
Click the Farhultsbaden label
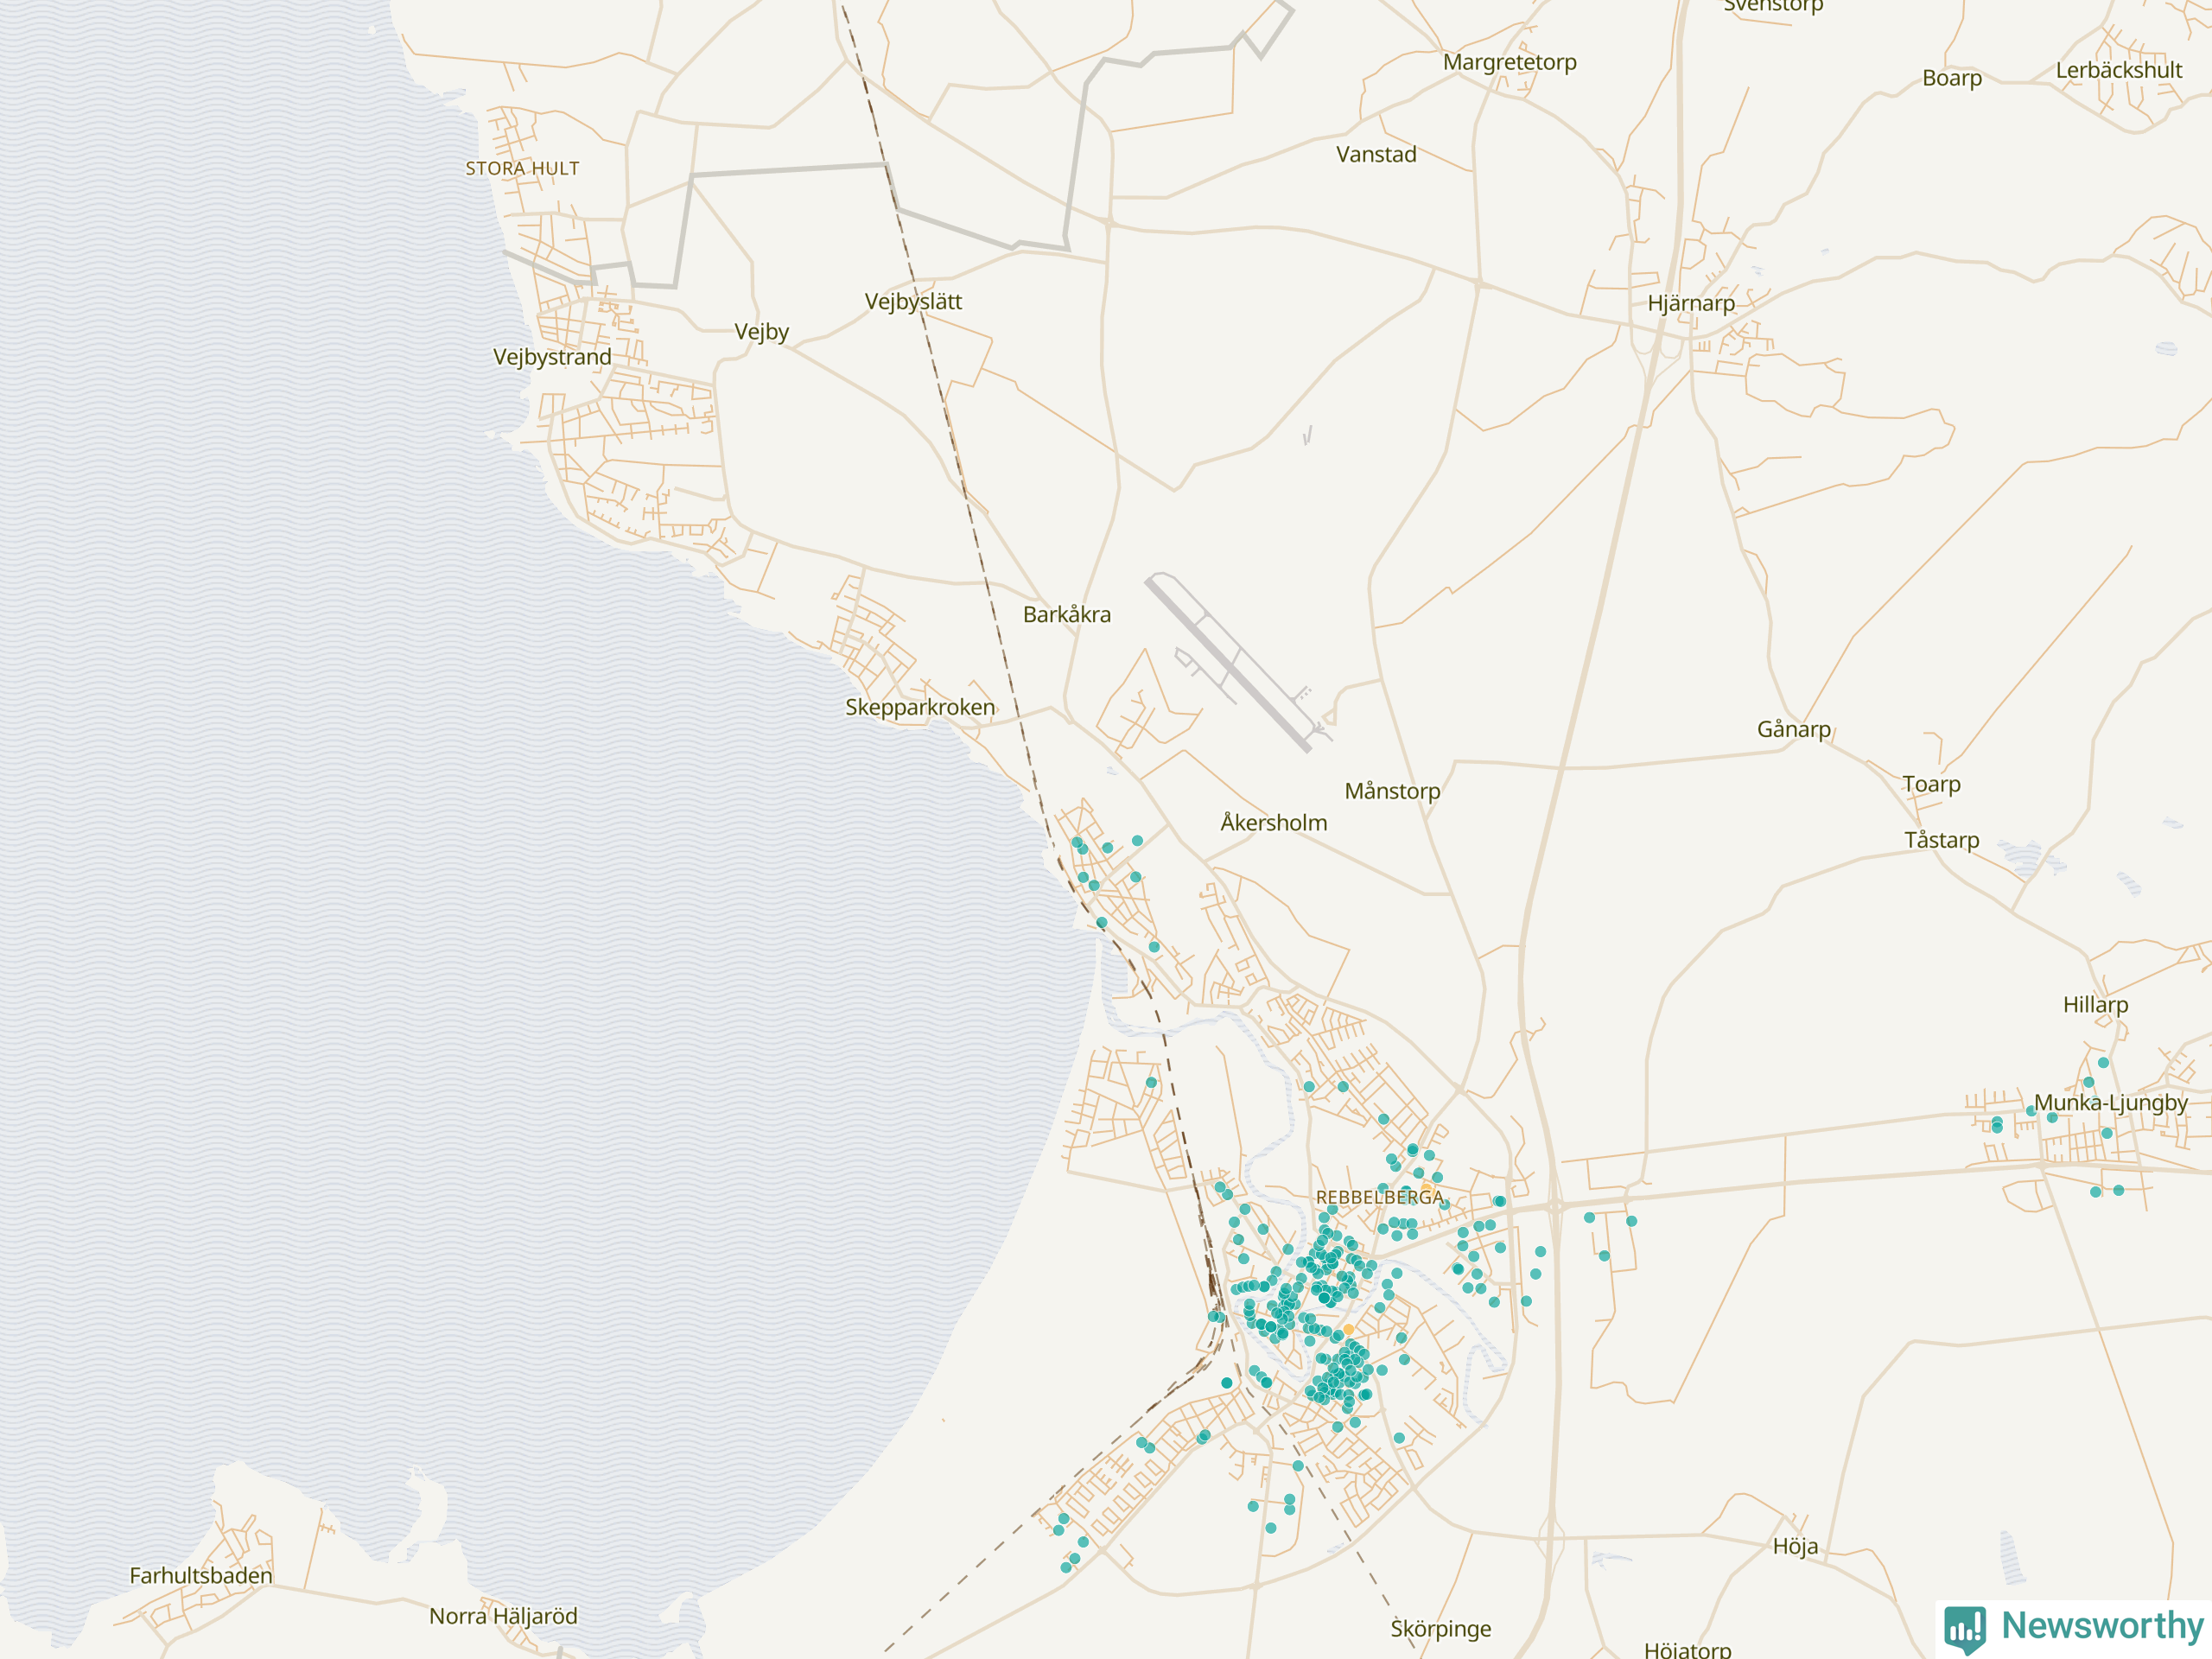pyautogui.click(x=201, y=1575)
